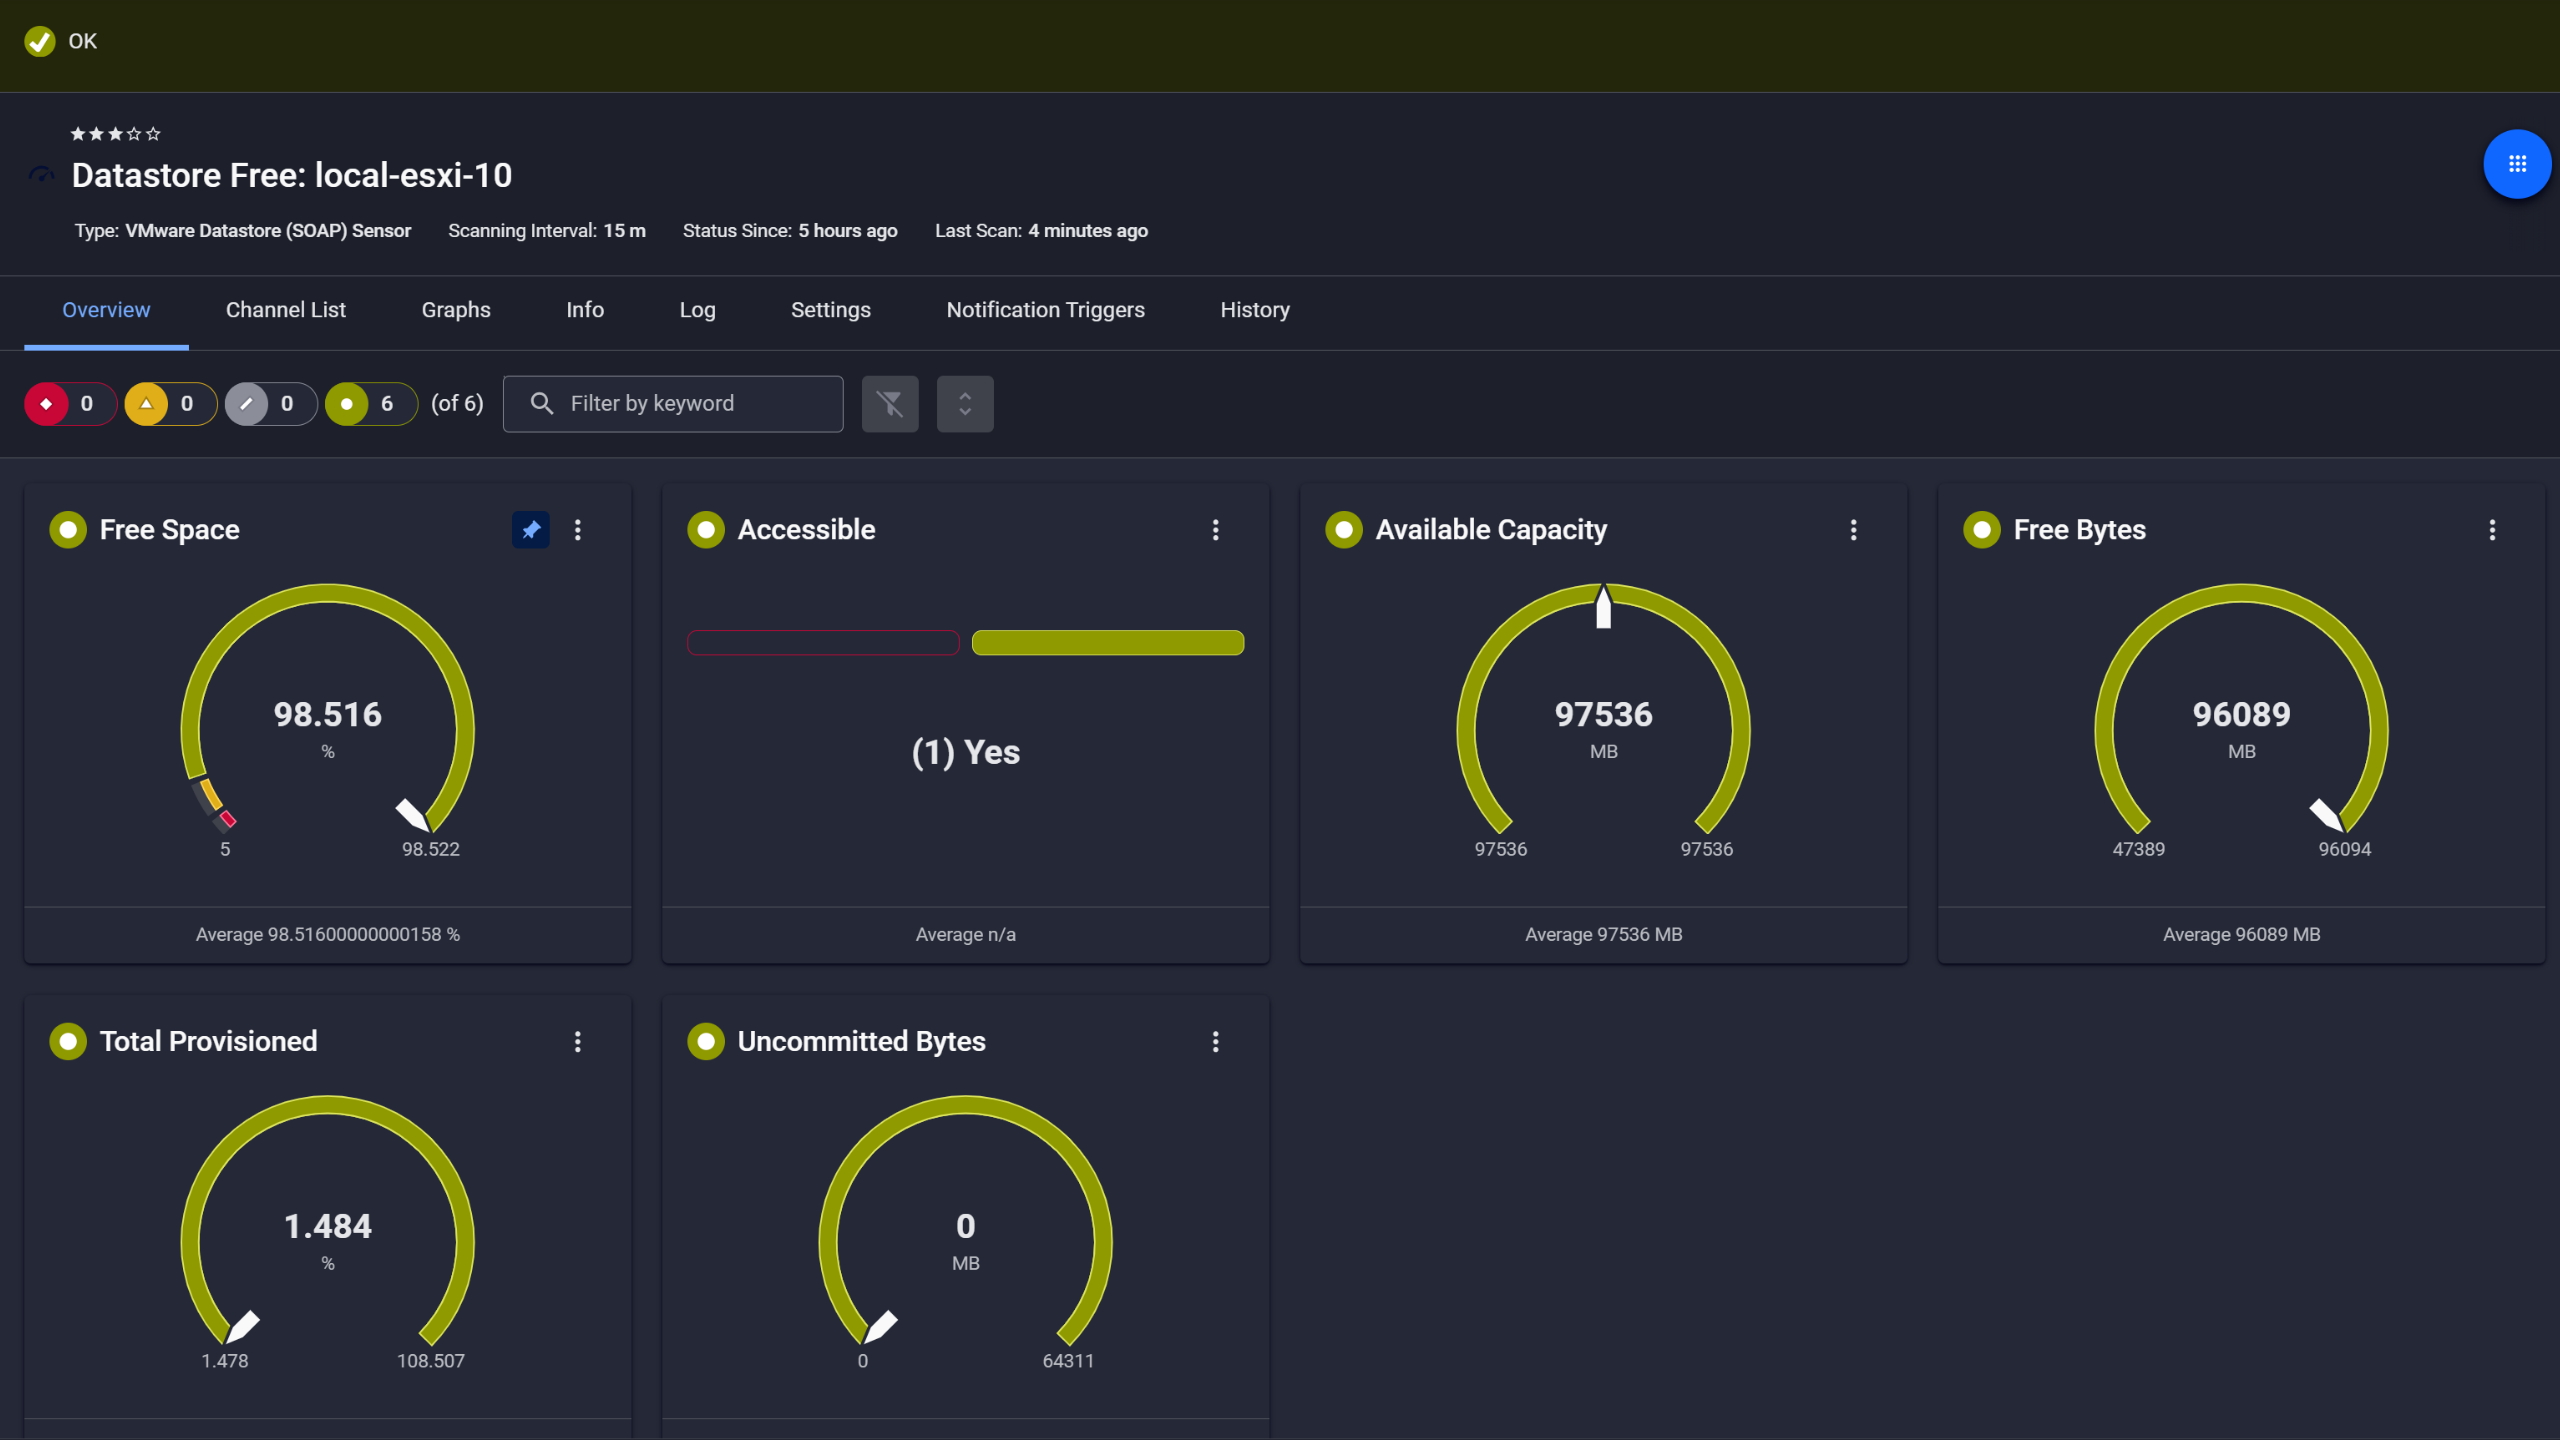Click the Scanning Interval 15 m text
2560x1440 pixels.
tap(547, 230)
